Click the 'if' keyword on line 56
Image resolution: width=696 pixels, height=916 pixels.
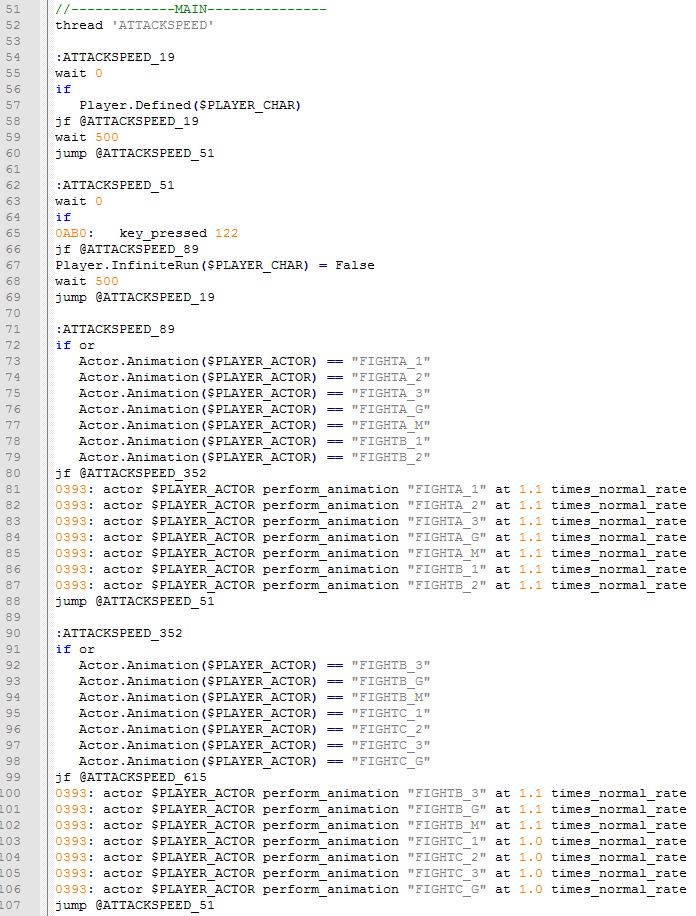[x=63, y=89]
